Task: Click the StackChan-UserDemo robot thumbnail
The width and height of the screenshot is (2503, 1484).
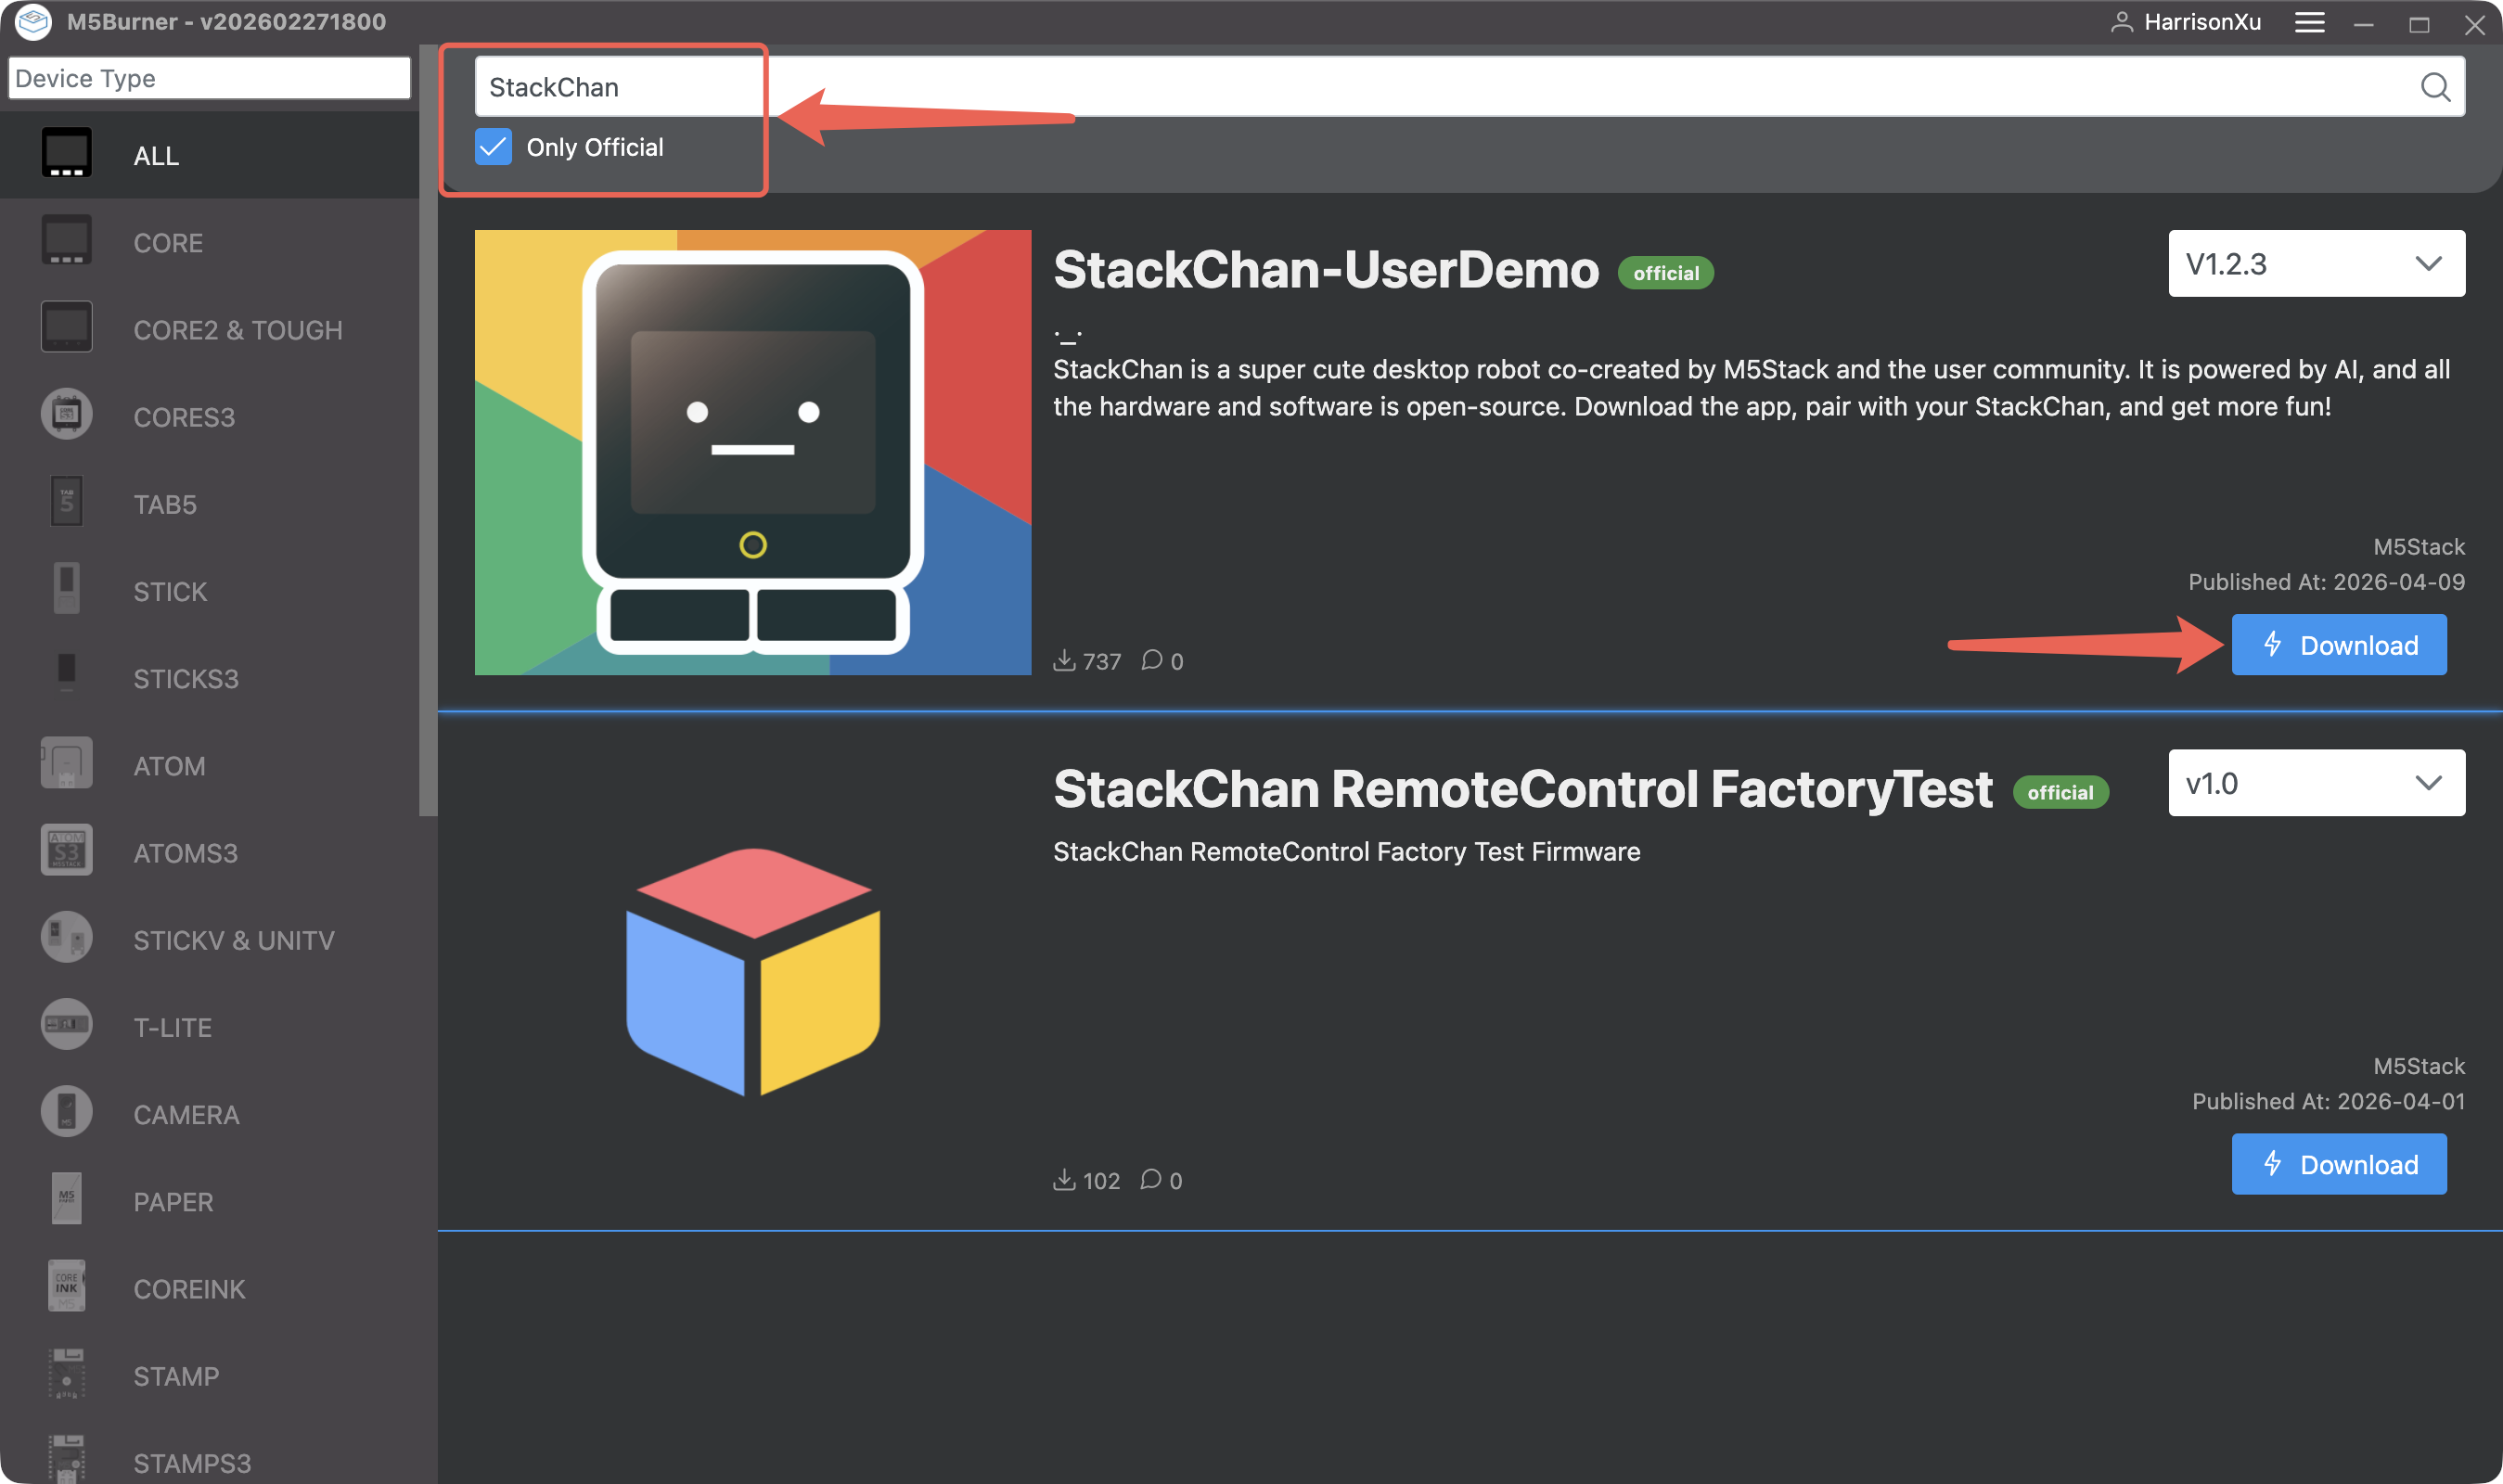Action: pyautogui.click(x=752, y=452)
